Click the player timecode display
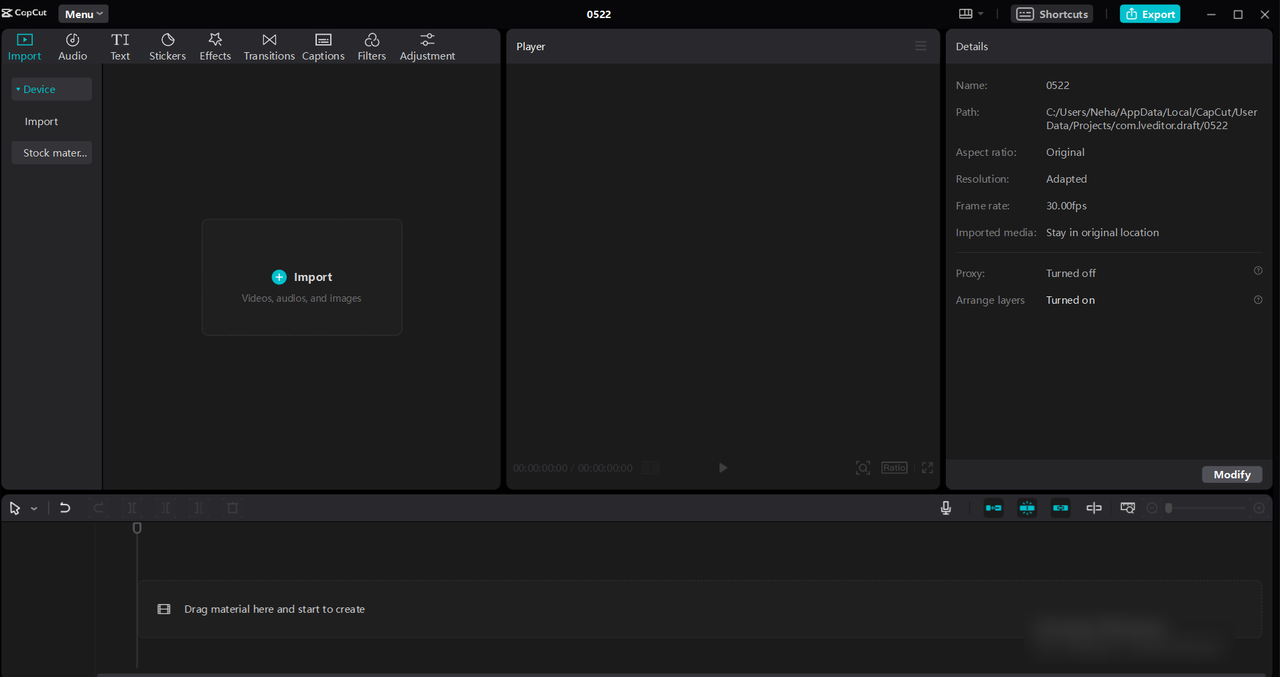The height and width of the screenshot is (677, 1280). point(572,468)
